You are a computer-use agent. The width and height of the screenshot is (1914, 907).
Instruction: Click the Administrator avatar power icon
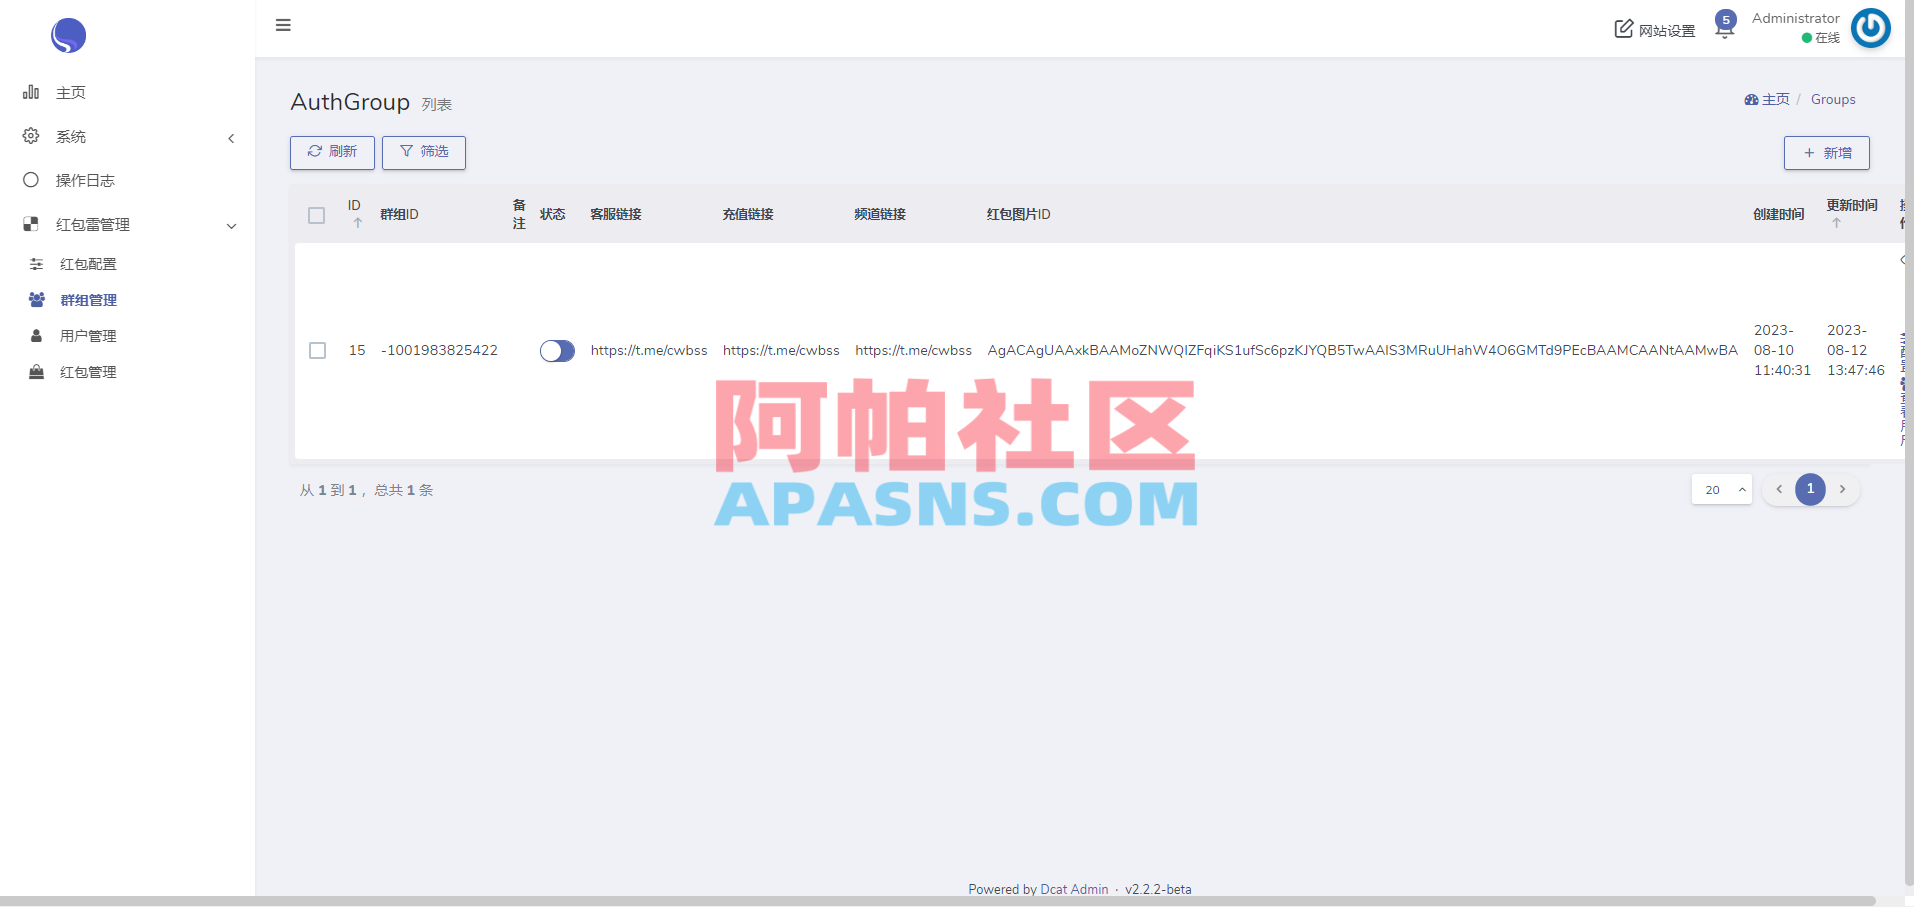click(1870, 28)
